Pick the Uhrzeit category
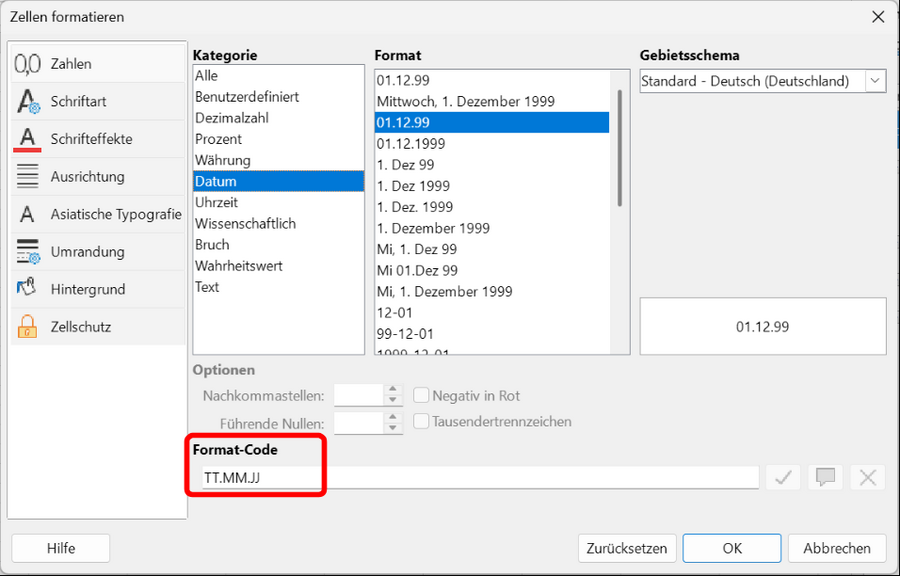This screenshot has width=900, height=576. 278,203
